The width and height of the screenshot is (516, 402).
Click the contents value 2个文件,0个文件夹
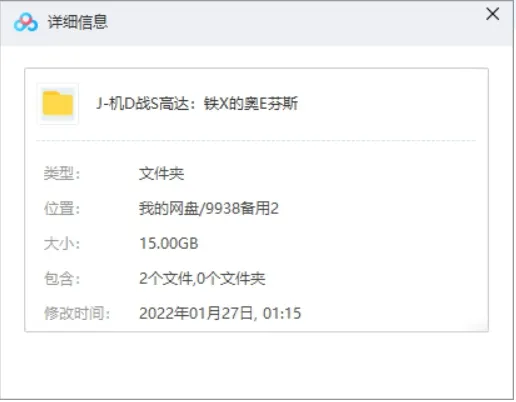click(x=202, y=279)
